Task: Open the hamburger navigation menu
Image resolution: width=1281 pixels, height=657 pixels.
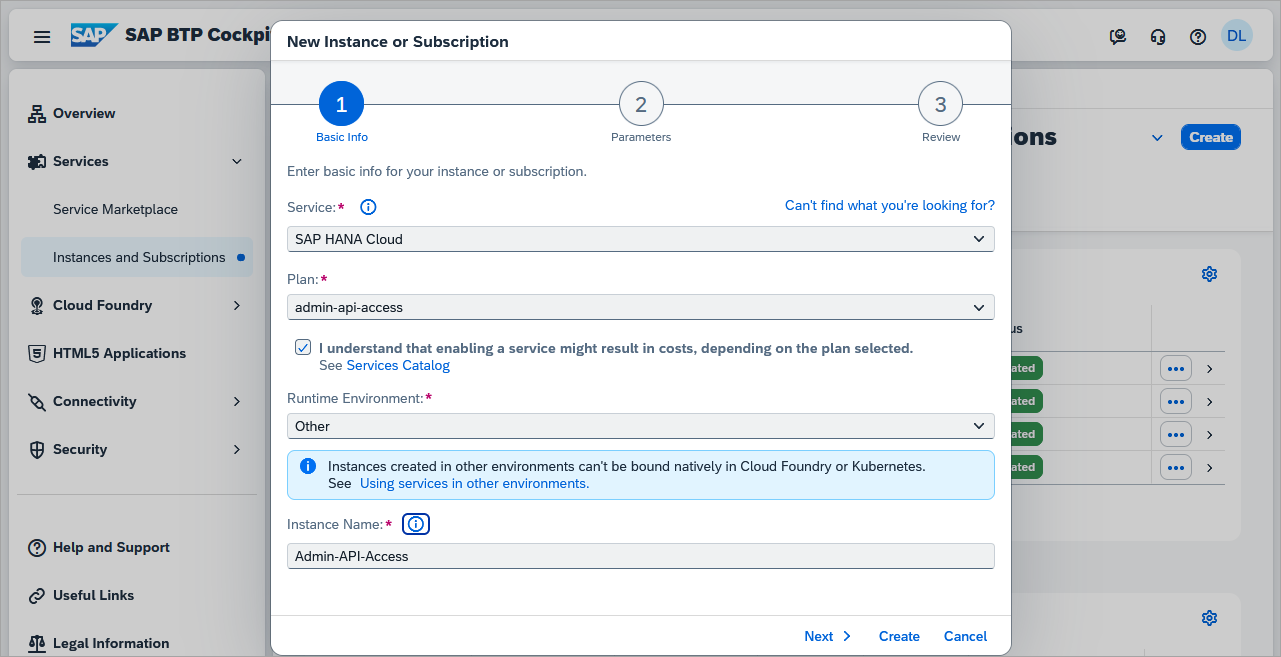Action: 42,37
